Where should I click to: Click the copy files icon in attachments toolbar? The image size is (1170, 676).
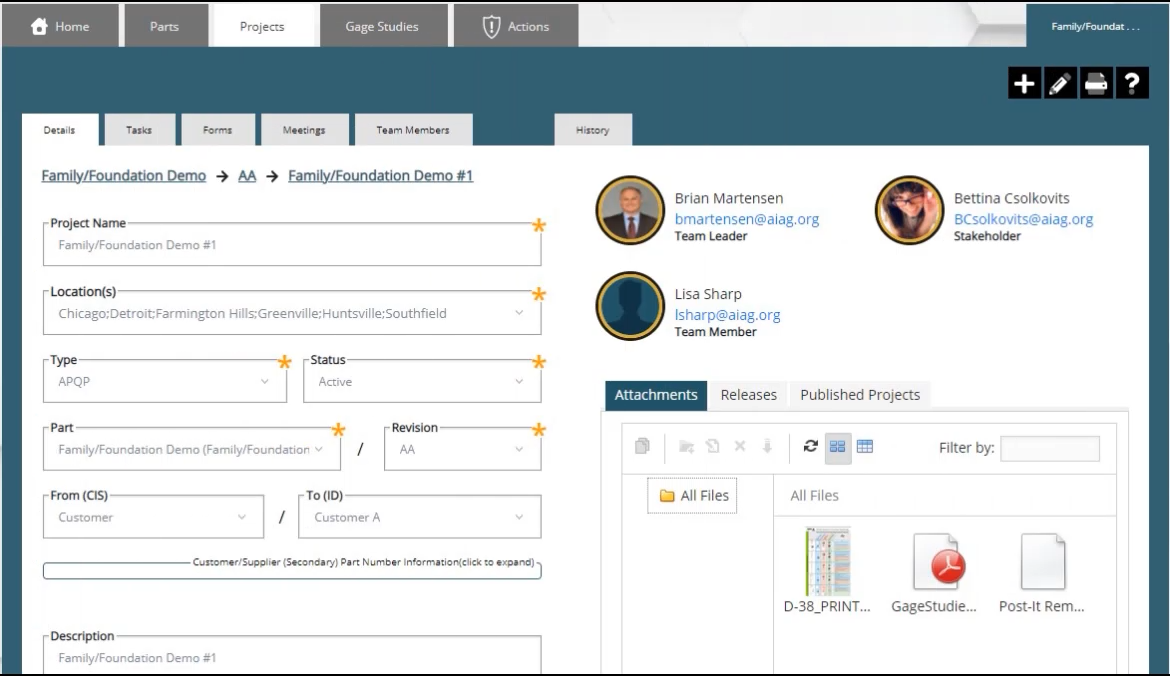click(643, 447)
